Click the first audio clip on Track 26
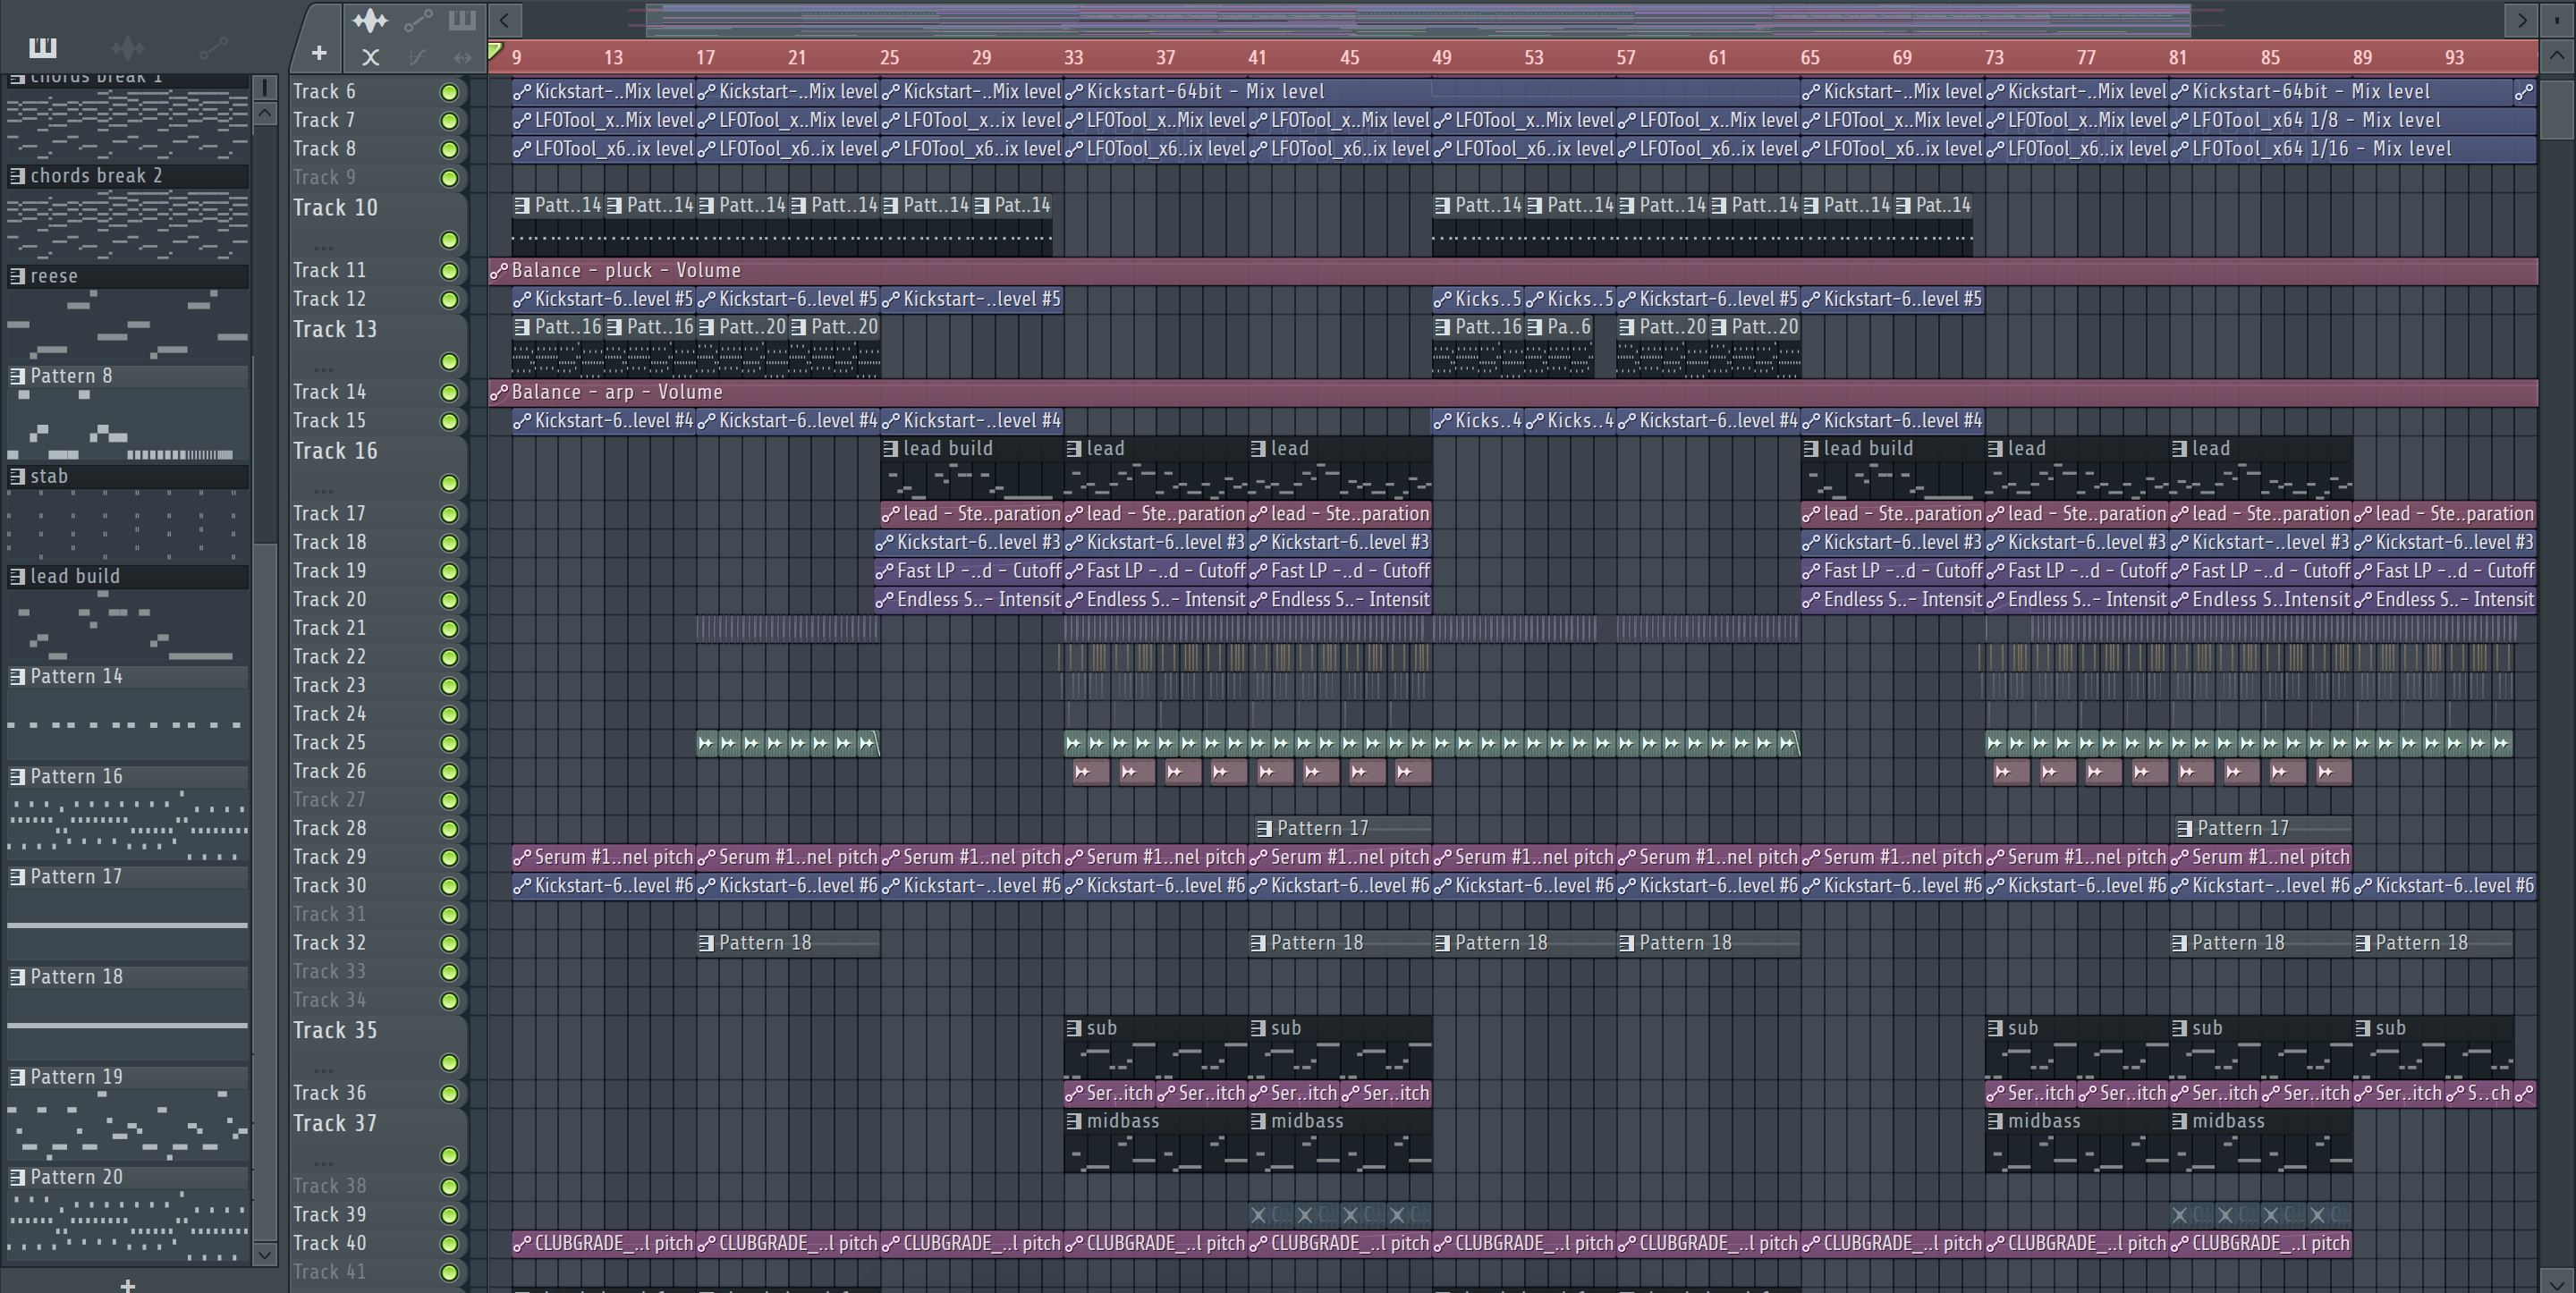2576x1293 pixels. [x=1090, y=772]
